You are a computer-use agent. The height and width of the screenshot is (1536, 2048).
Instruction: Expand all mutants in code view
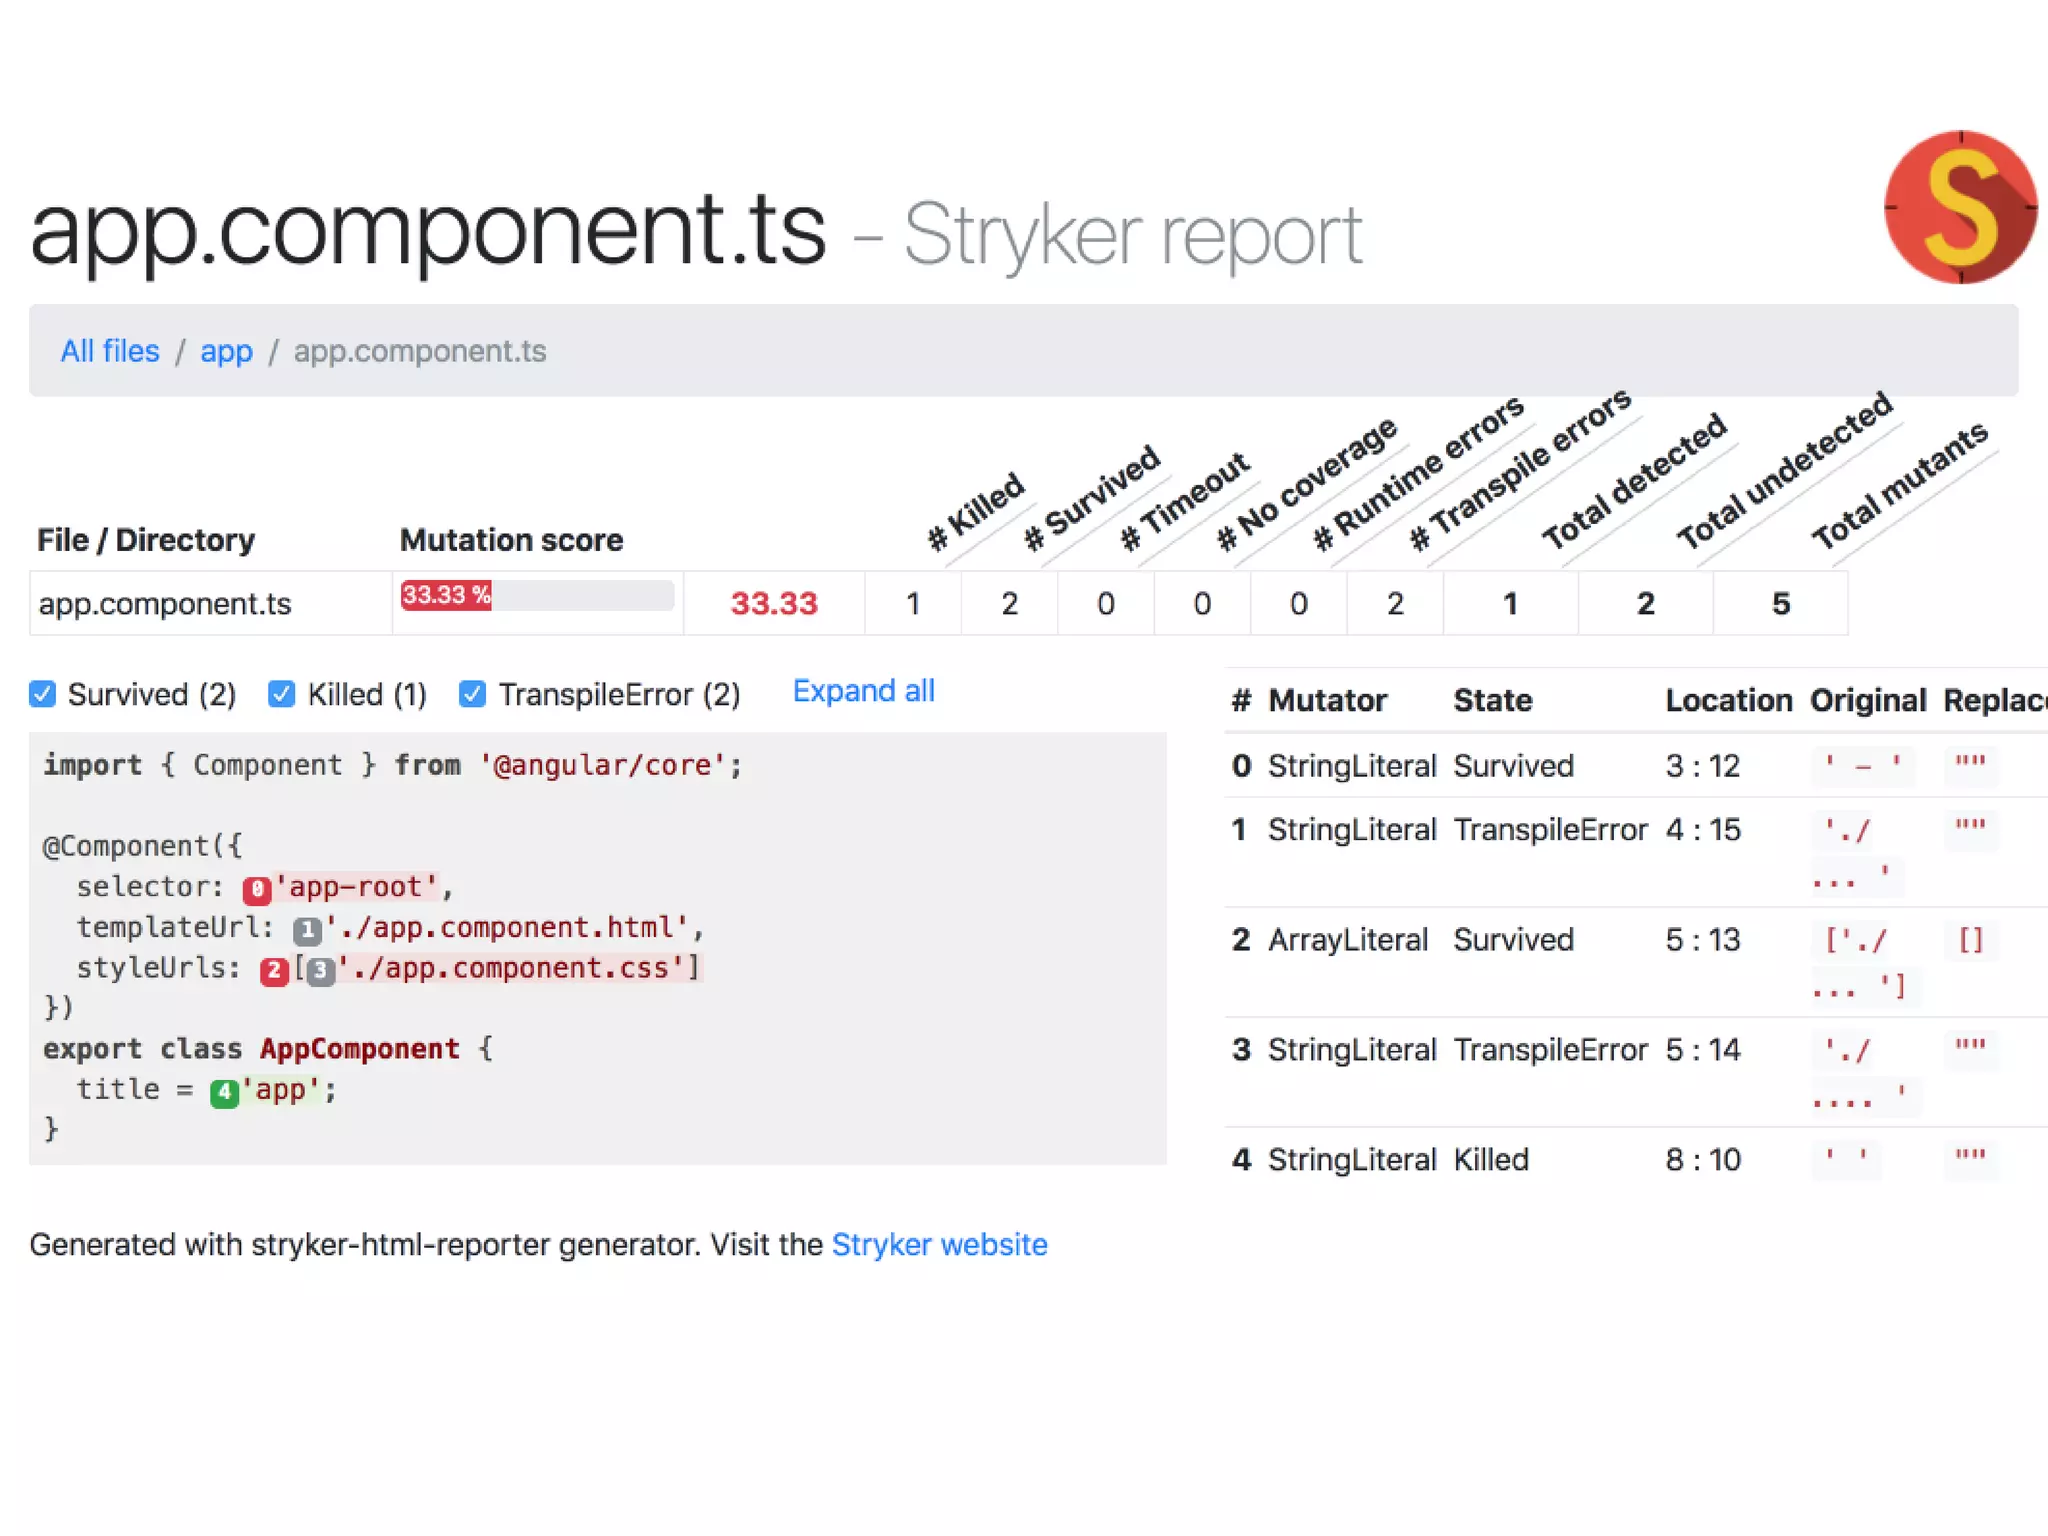863,691
